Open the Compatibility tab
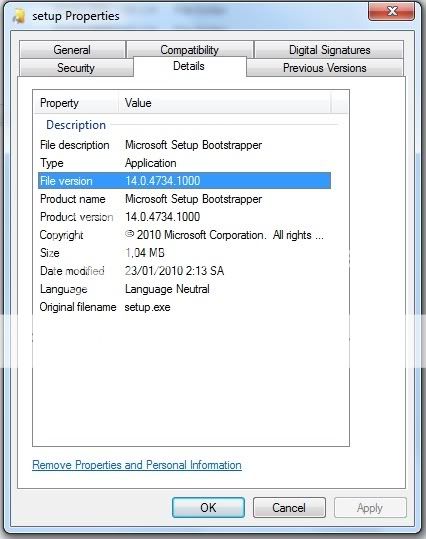The width and height of the screenshot is (426, 539). pos(189,50)
